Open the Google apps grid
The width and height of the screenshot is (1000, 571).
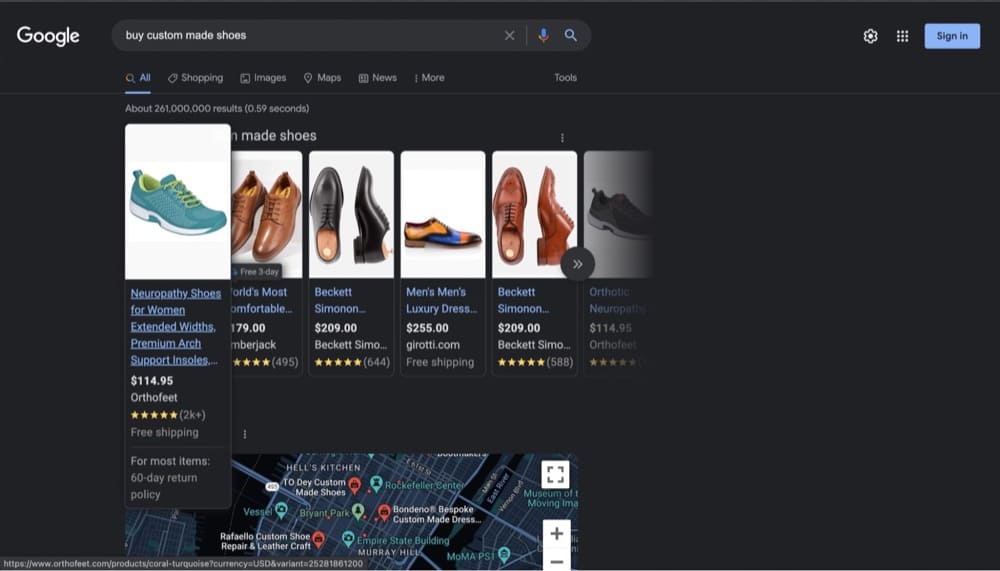902,36
